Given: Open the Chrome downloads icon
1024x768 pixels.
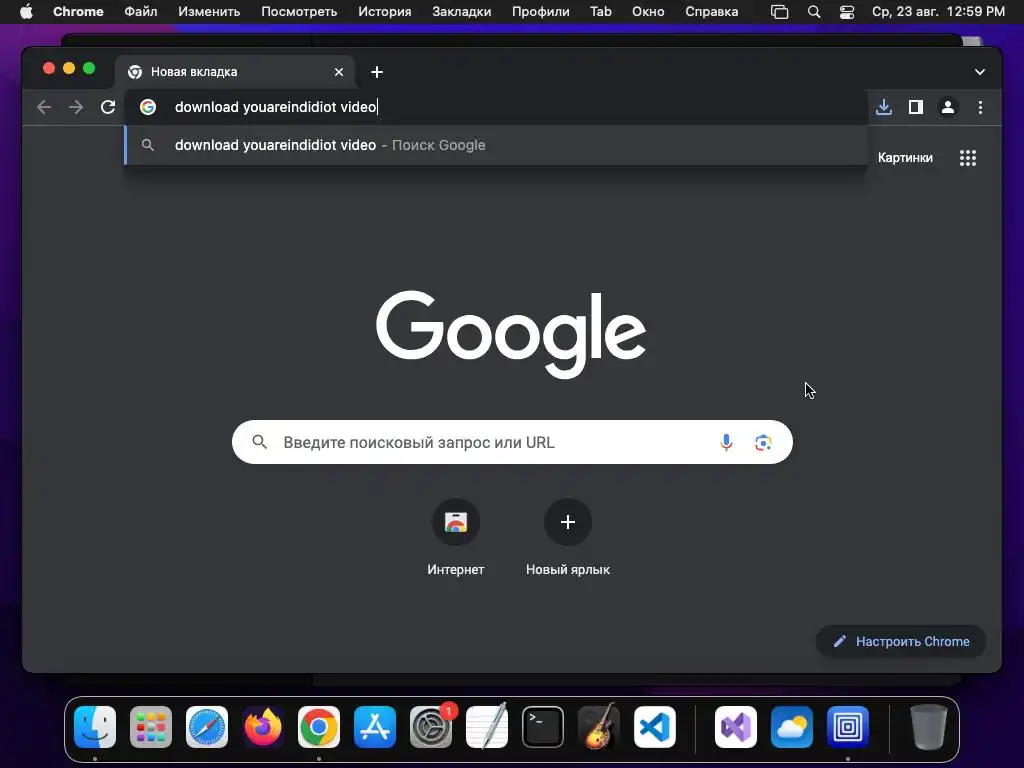Looking at the screenshot, I should pos(884,107).
